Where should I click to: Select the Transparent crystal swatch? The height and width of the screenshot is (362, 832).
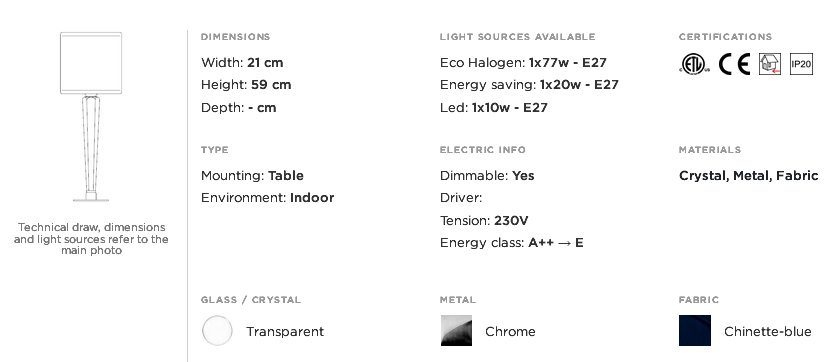point(217,331)
